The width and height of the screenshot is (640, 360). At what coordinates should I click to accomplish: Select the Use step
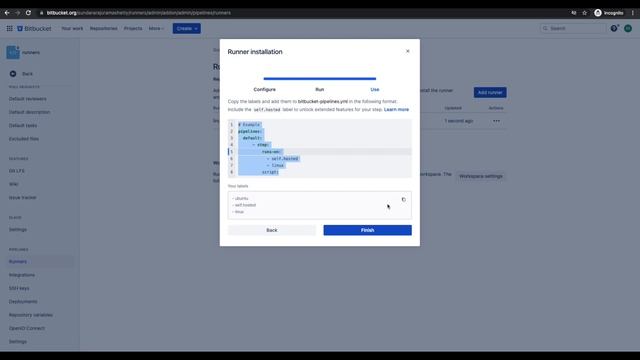tap(375, 89)
